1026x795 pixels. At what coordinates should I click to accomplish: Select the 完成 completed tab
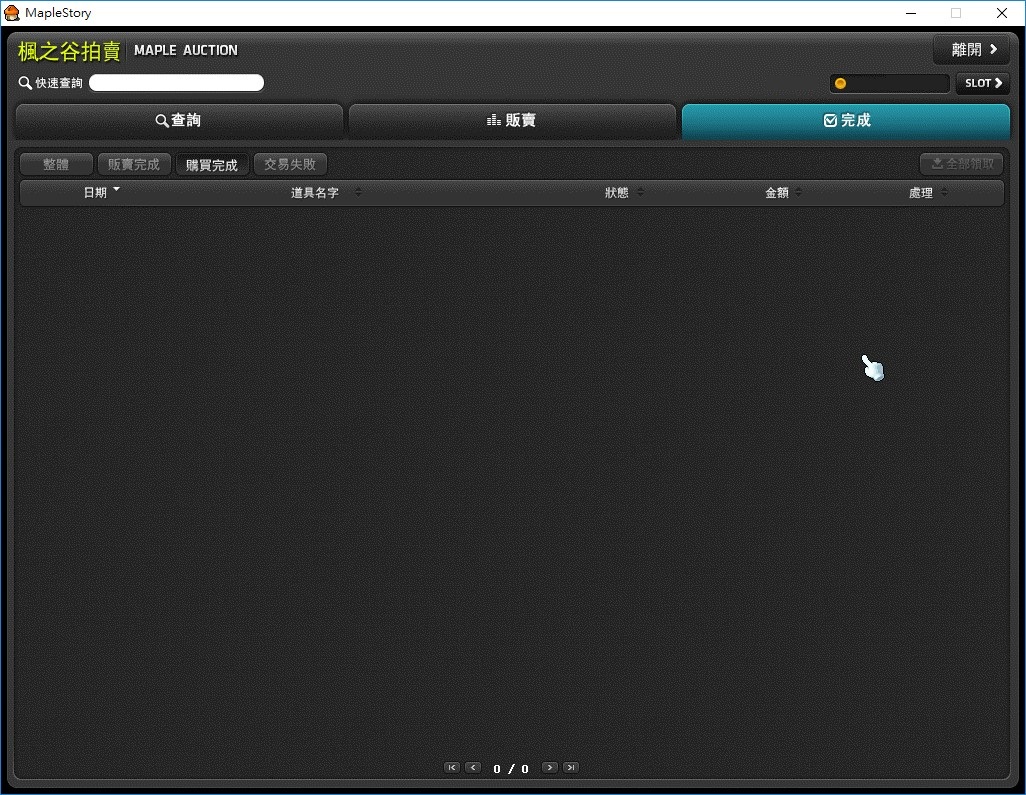[846, 121]
